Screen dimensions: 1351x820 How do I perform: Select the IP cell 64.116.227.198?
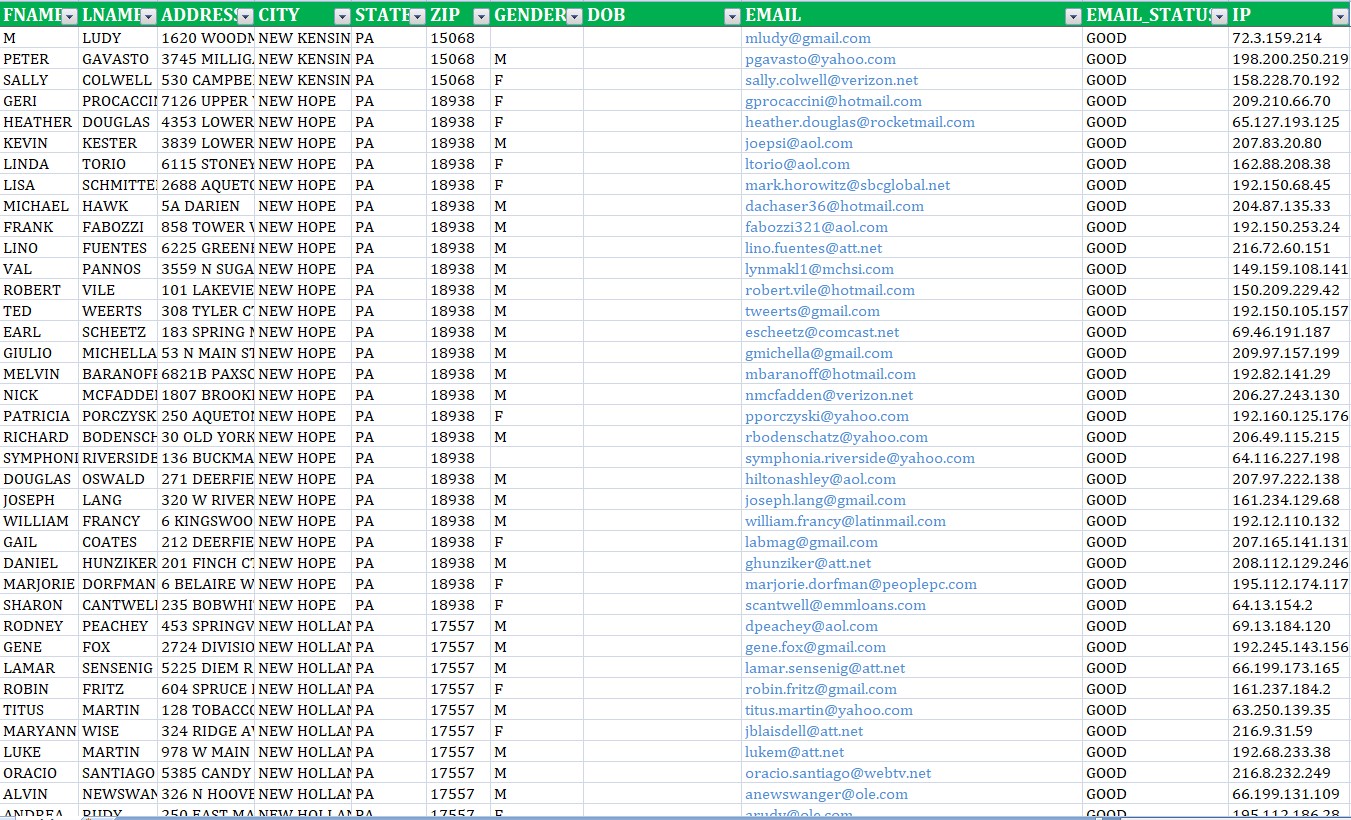click(x=1289, y=458)
